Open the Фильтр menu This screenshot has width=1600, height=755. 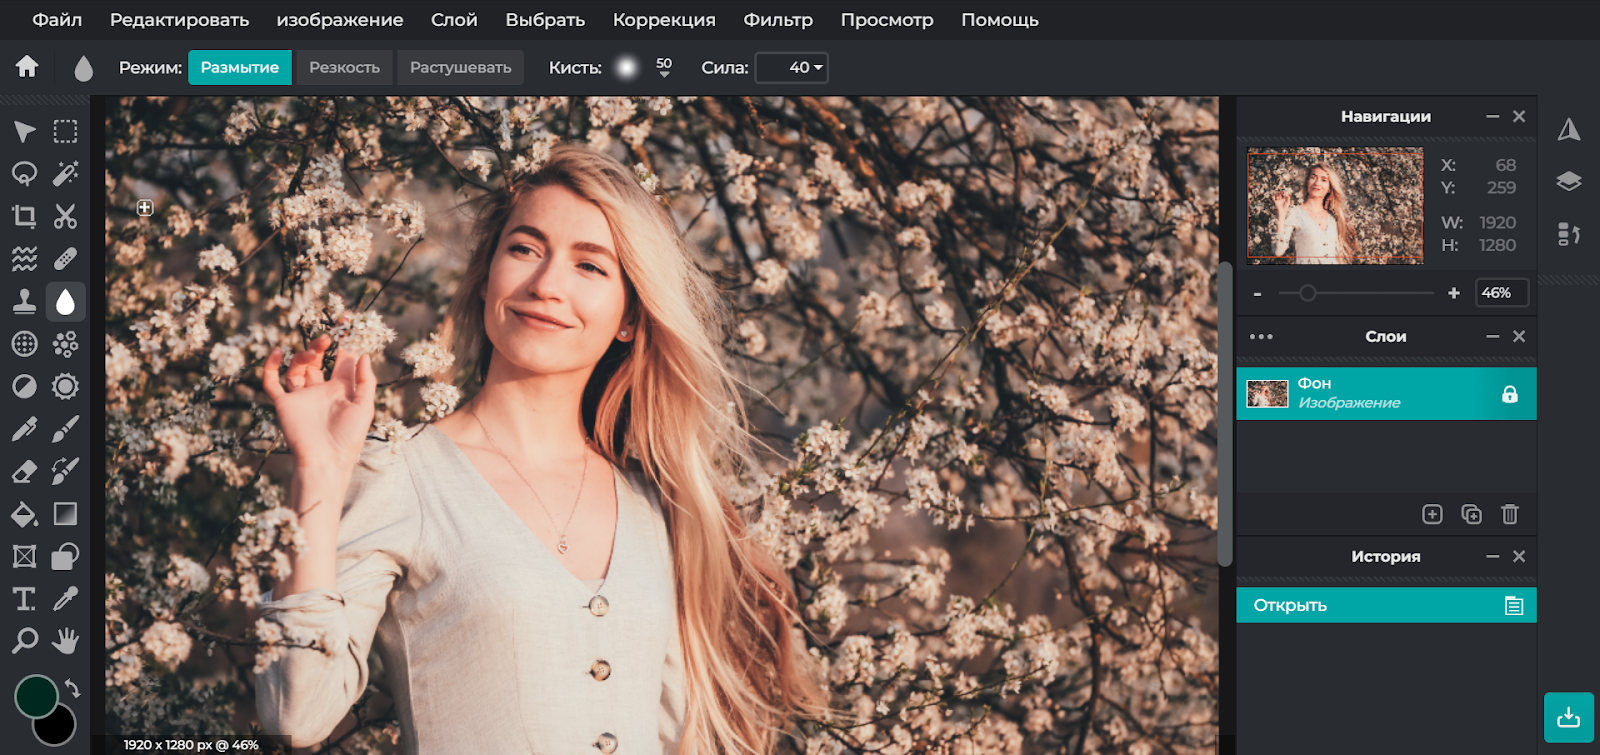tap(778, 20)
